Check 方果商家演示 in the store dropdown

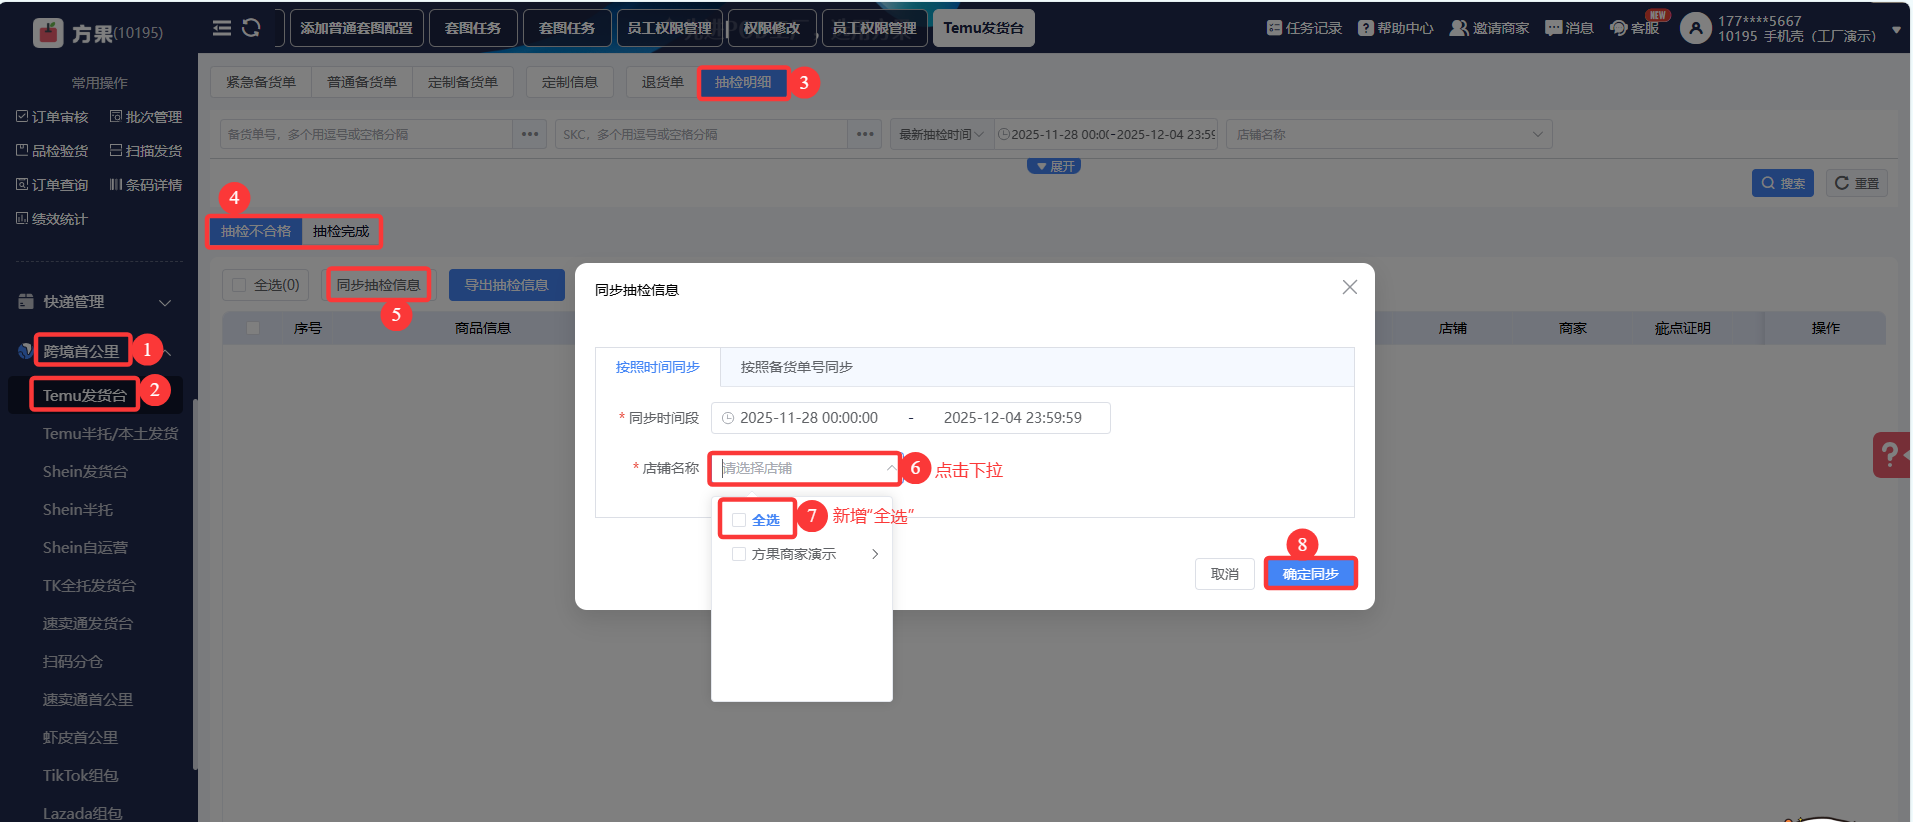[739, 554]
